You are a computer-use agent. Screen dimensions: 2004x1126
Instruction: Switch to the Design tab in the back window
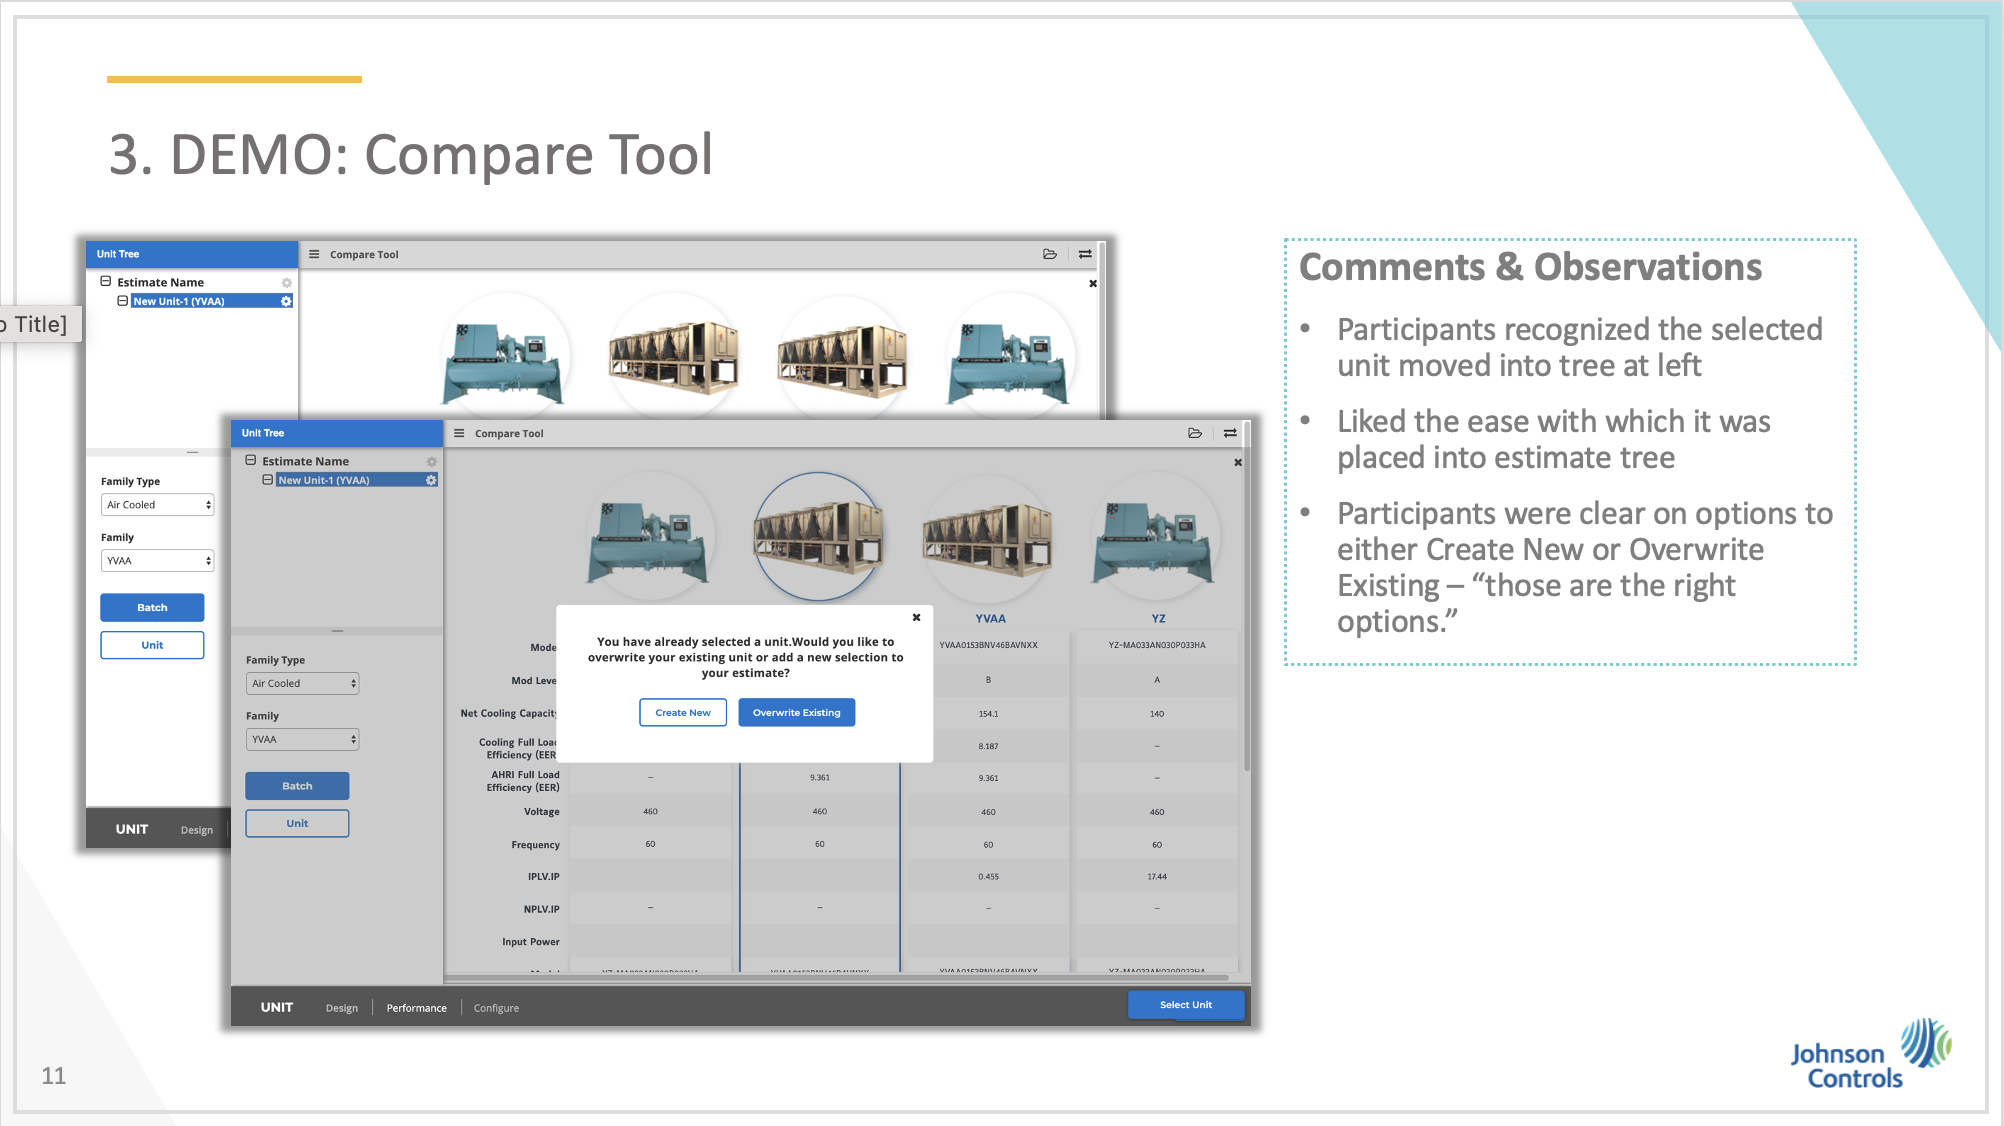pos(197,830)
